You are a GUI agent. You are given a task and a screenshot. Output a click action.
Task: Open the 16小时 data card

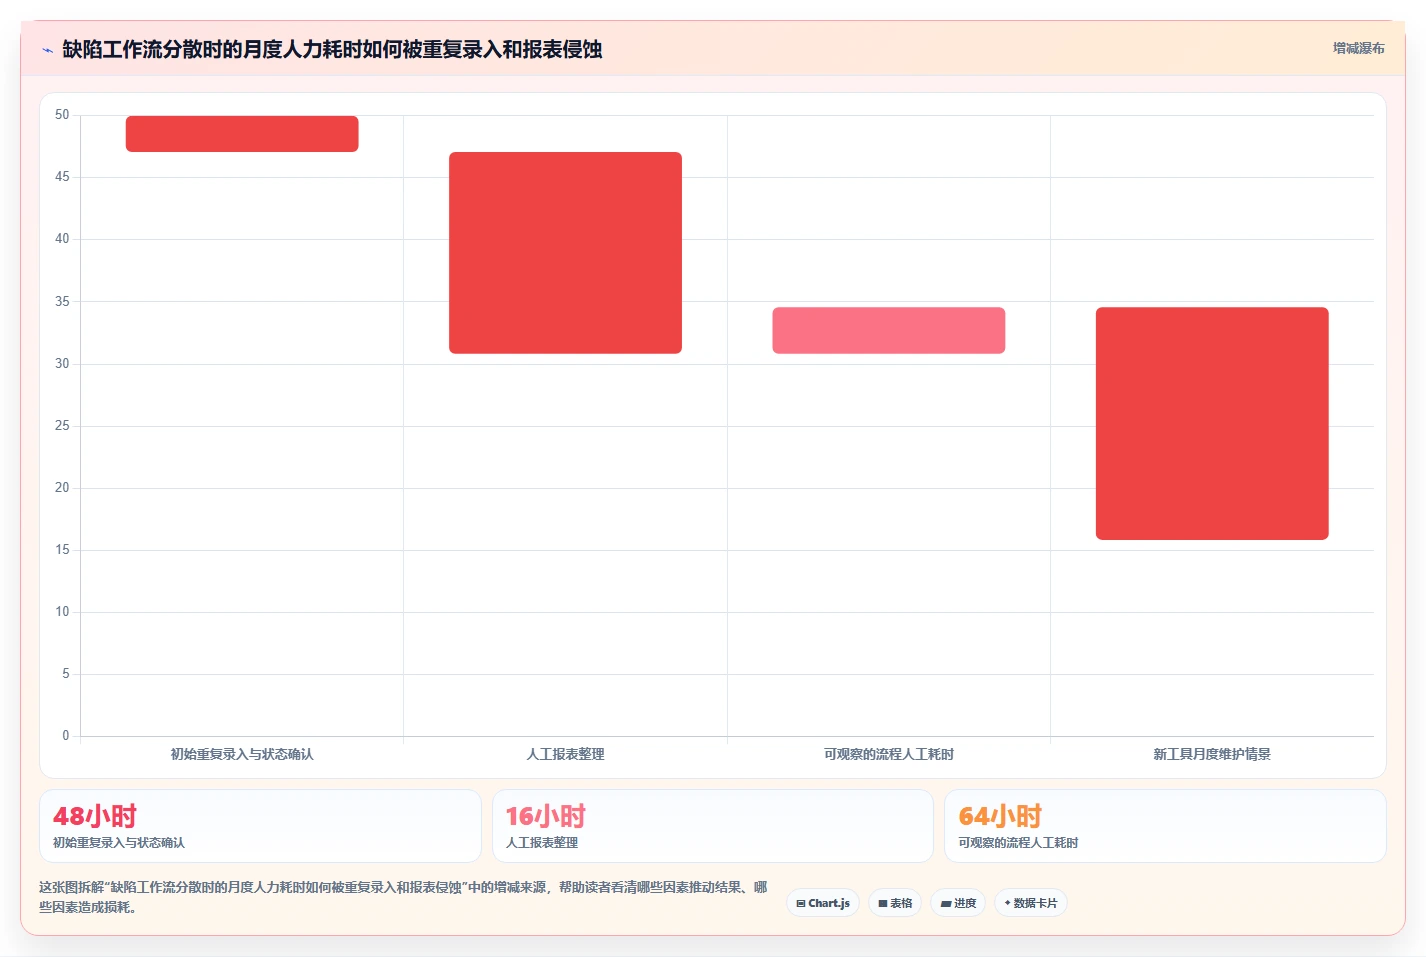point(712,826)
